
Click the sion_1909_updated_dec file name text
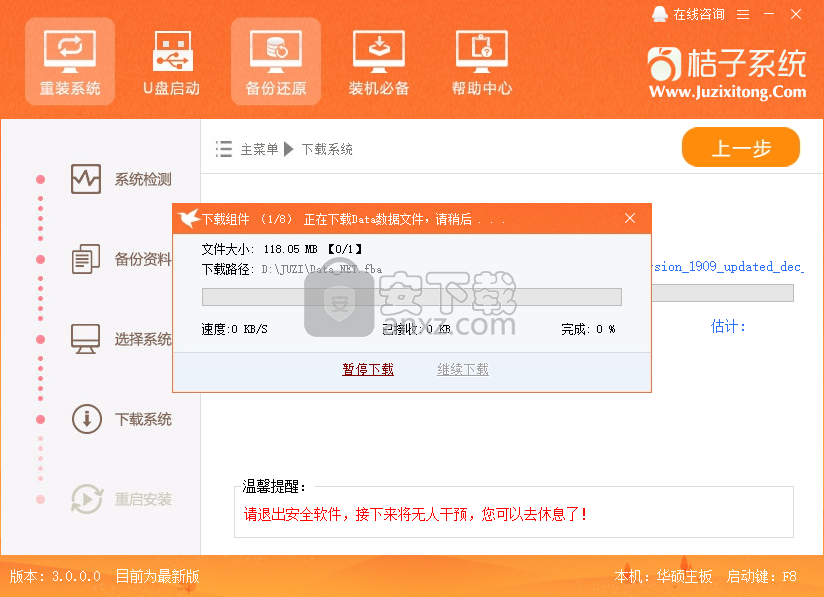[x=728, y=267]
